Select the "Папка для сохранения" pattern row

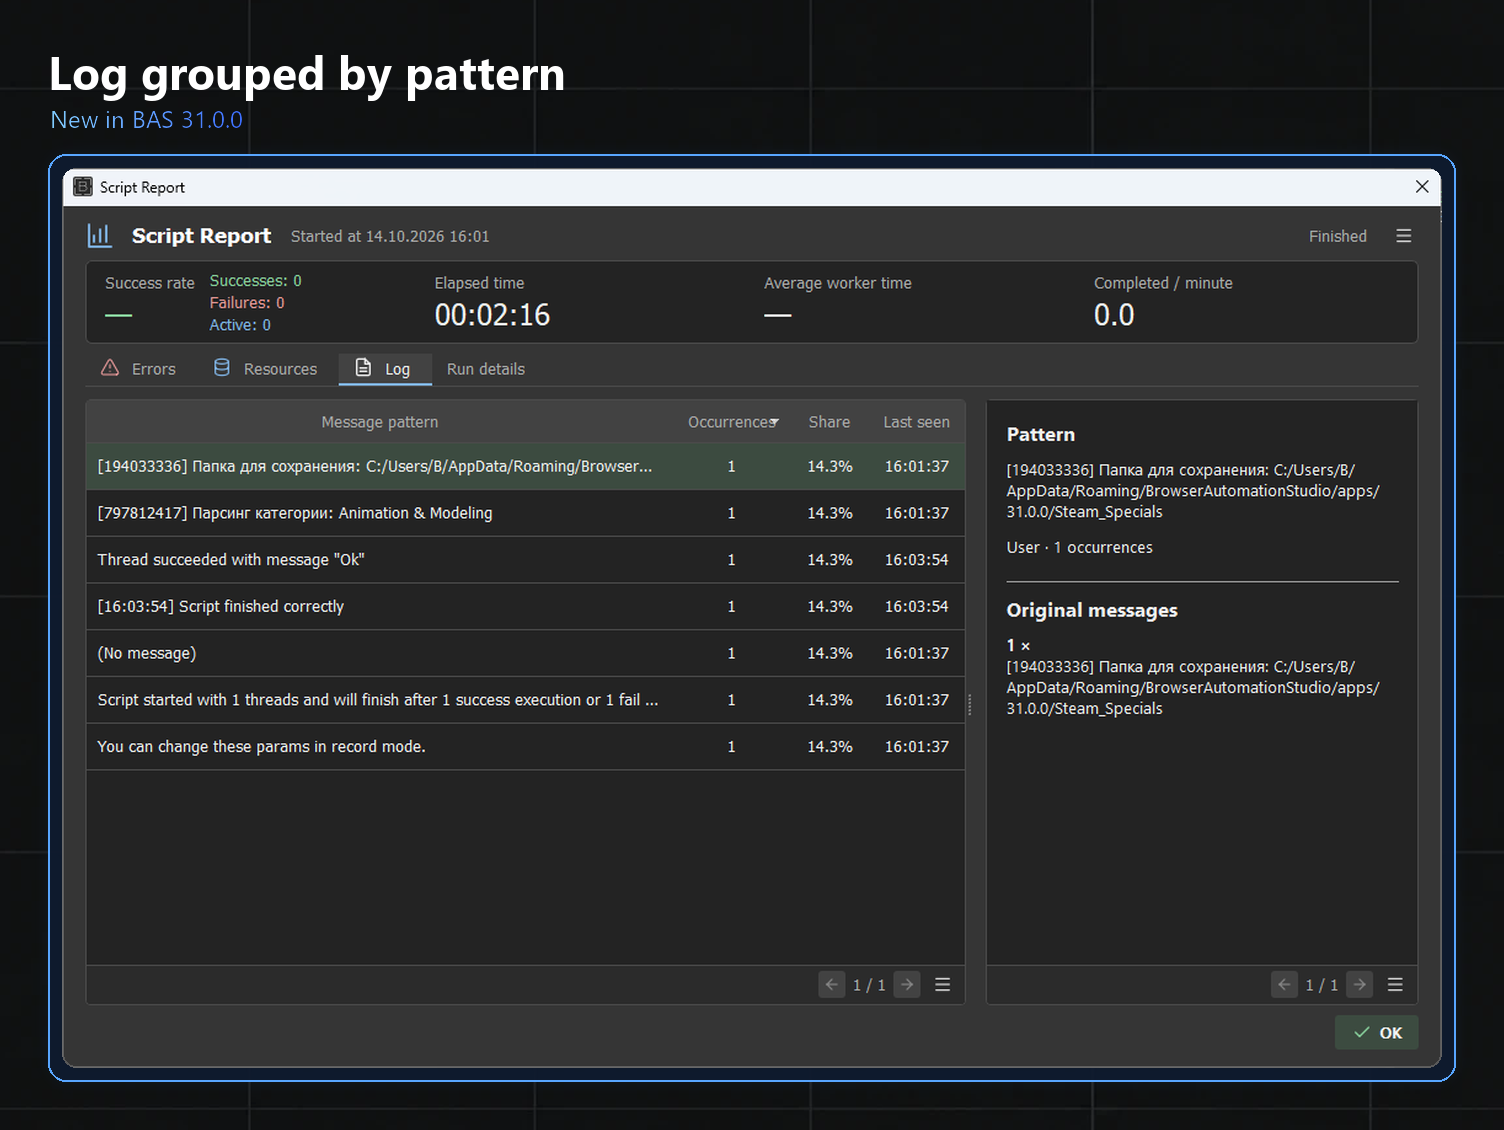pyautogui.click(x=525, y=467)
